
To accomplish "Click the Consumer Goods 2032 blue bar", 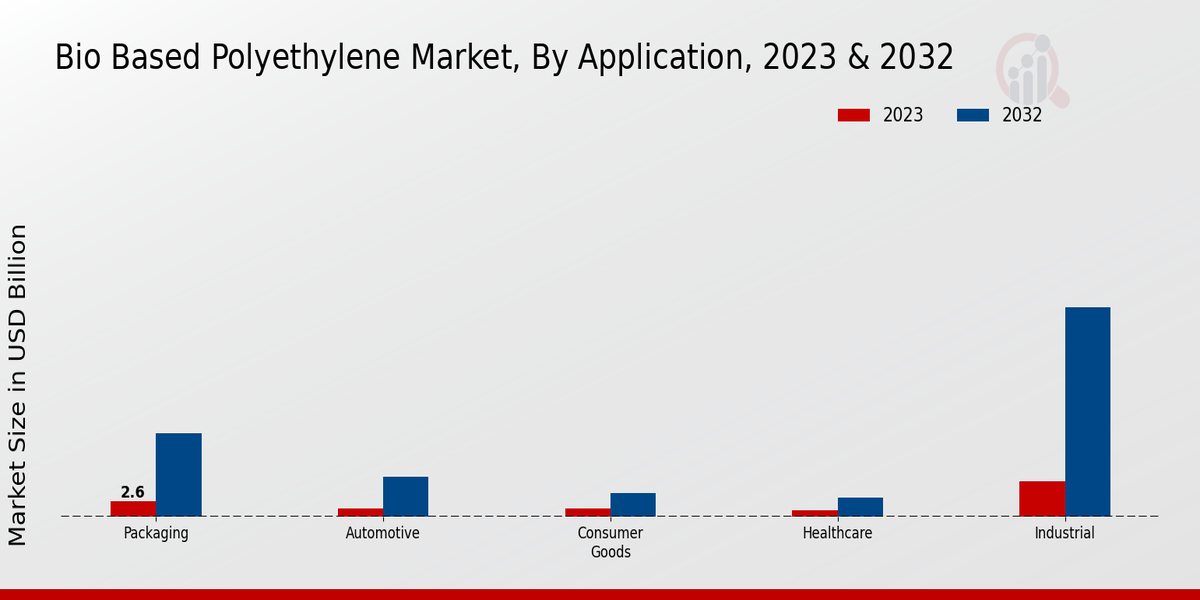I will tap(633, 504).
